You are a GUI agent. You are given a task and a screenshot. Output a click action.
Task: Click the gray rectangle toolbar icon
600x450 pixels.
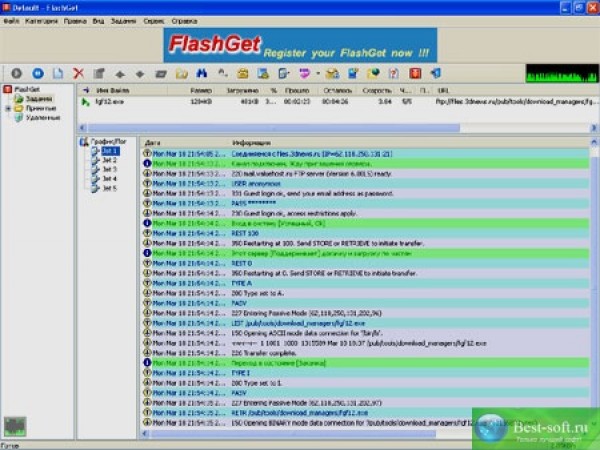[161, 73]
